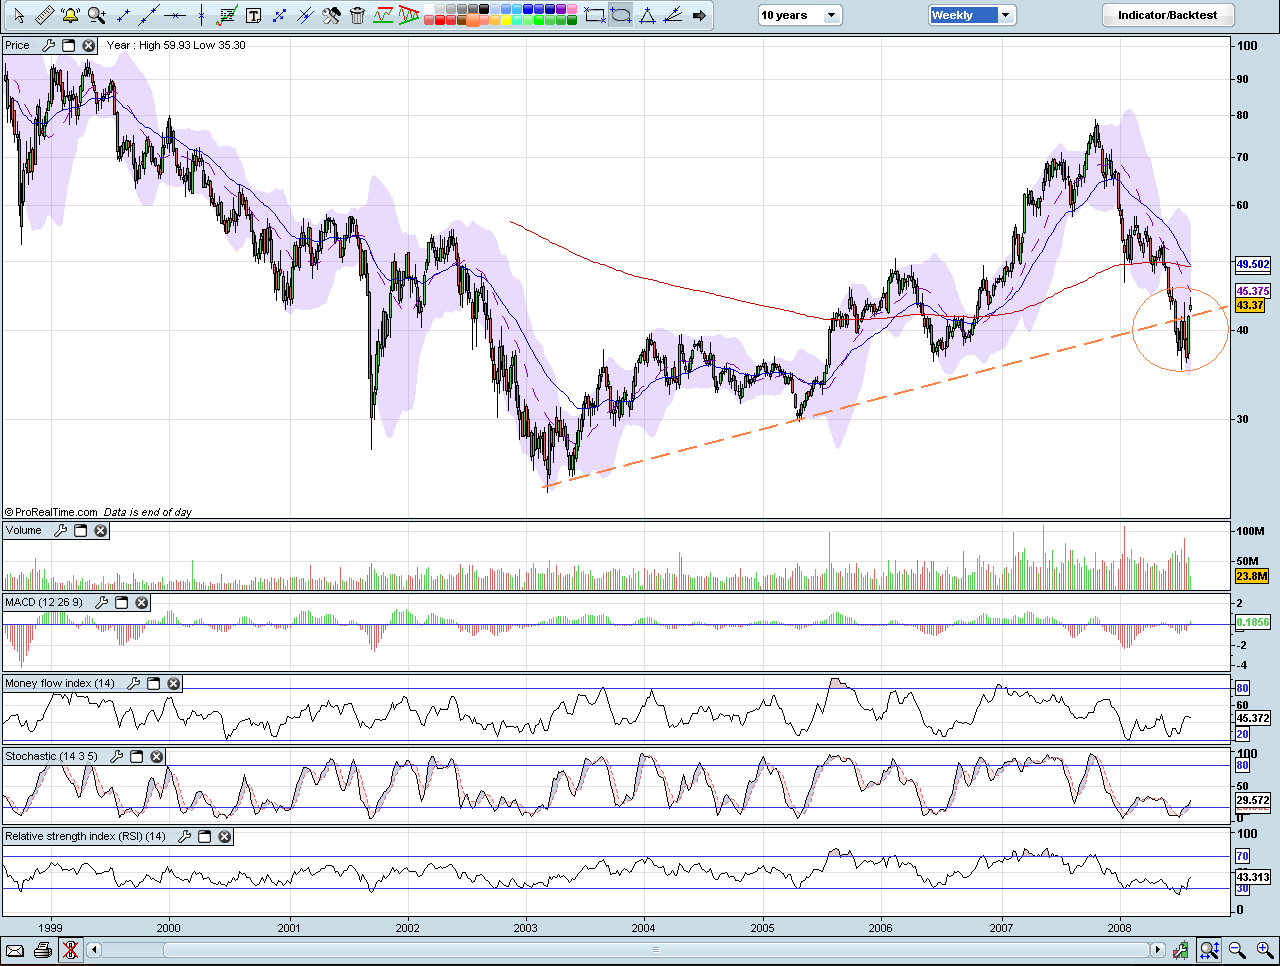Select the arrow pointer cursor tool
This screenshot has width=1280, height=966.
click(19, 15)
